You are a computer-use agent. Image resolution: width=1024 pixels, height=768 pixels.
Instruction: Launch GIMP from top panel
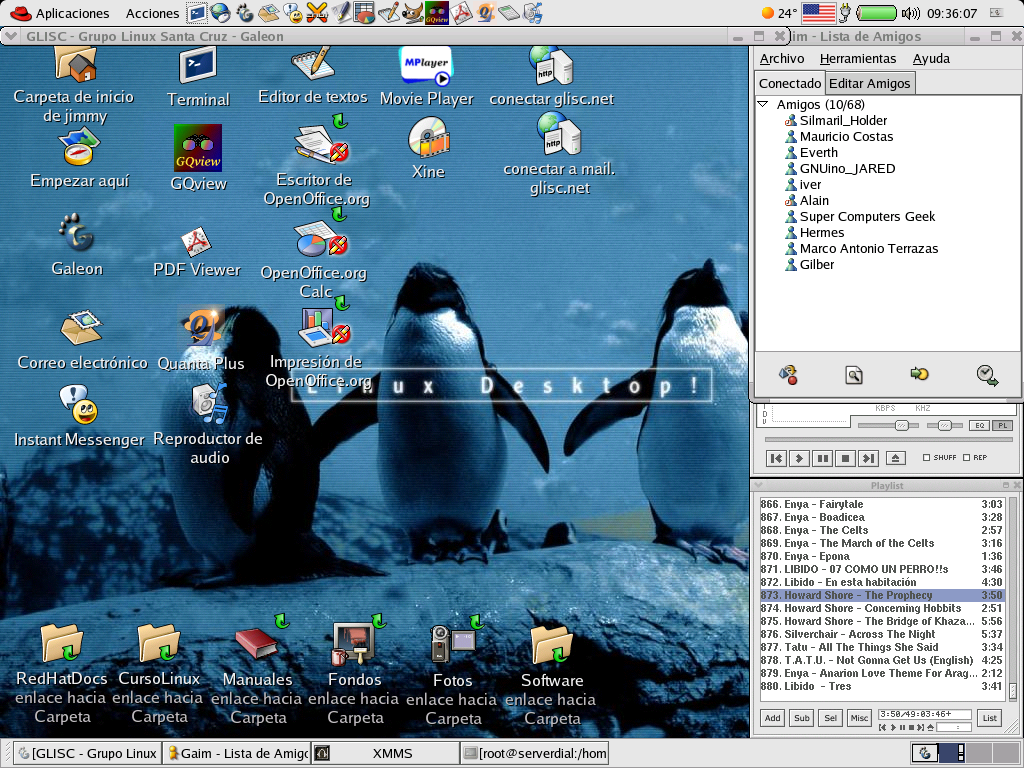coord(413,12)
